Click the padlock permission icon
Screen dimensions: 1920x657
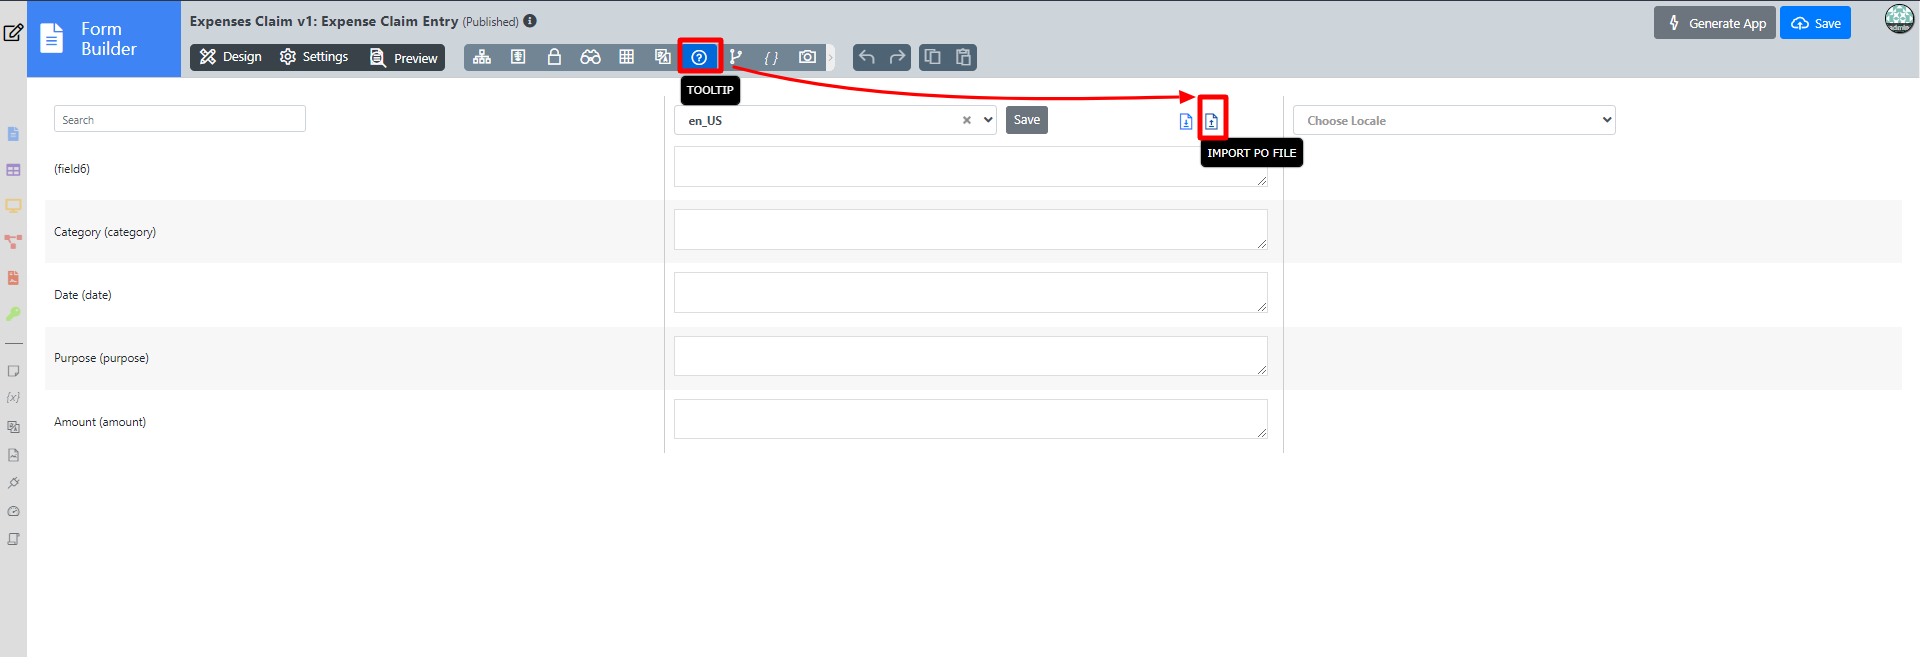pyautogui.click(x=554, y=57)
